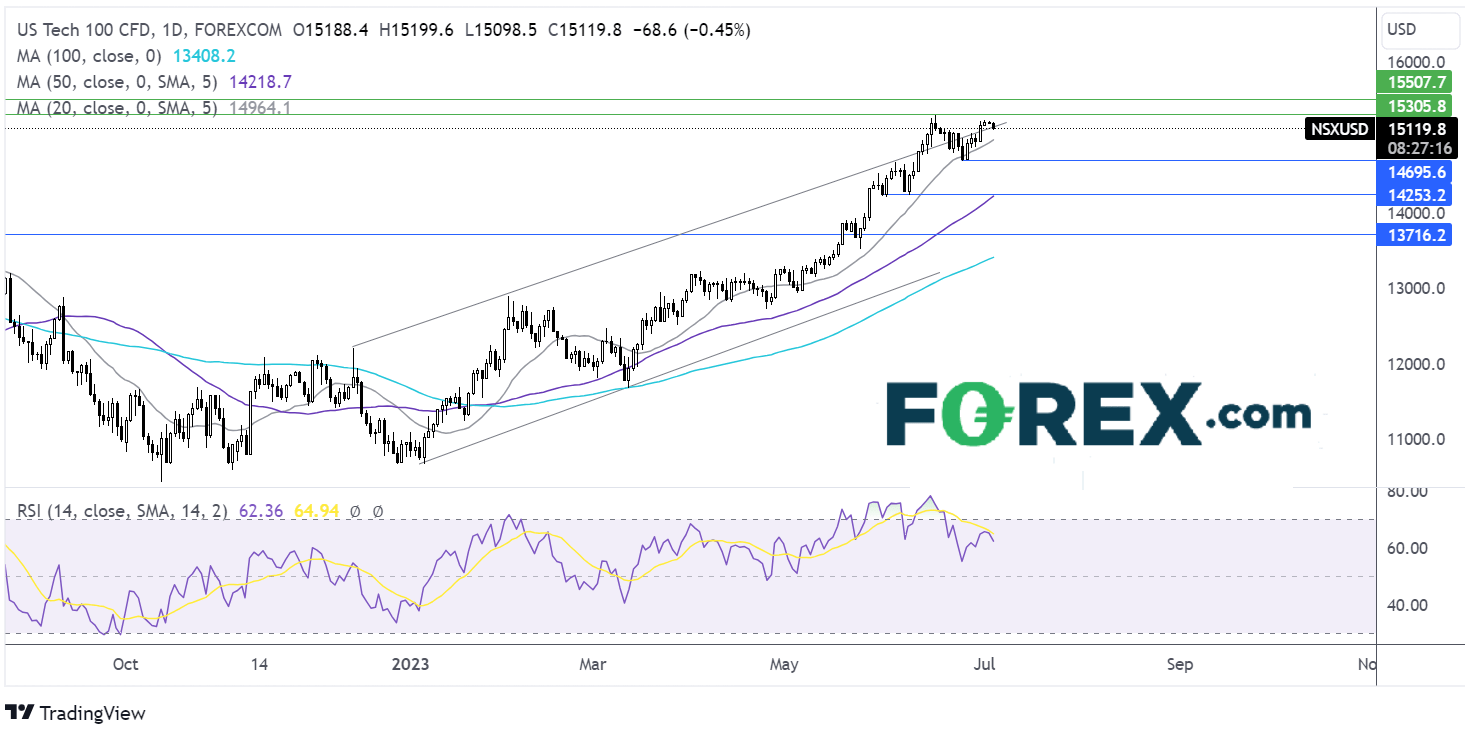The width and height of the screenshot is (1465, 739).
Task: Click the Sep label on time axis
Action: point(1180,664)
